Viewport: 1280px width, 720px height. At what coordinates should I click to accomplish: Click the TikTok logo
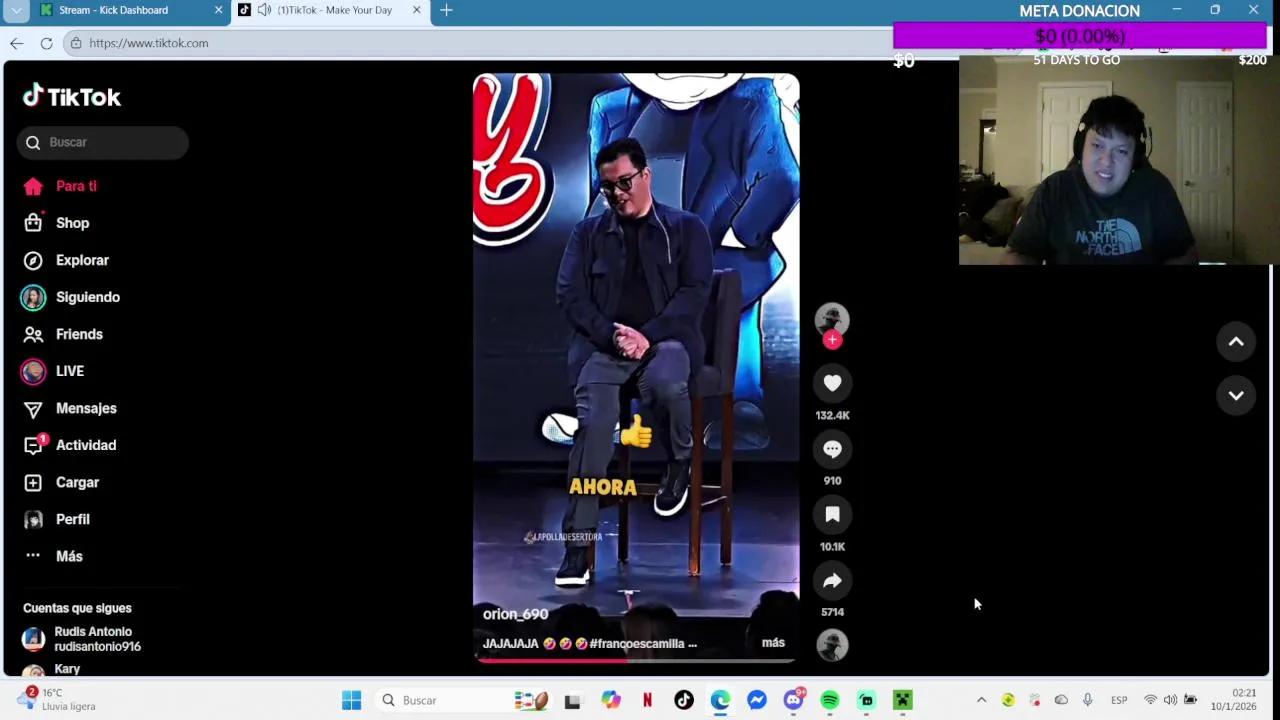tap(72, 96)
